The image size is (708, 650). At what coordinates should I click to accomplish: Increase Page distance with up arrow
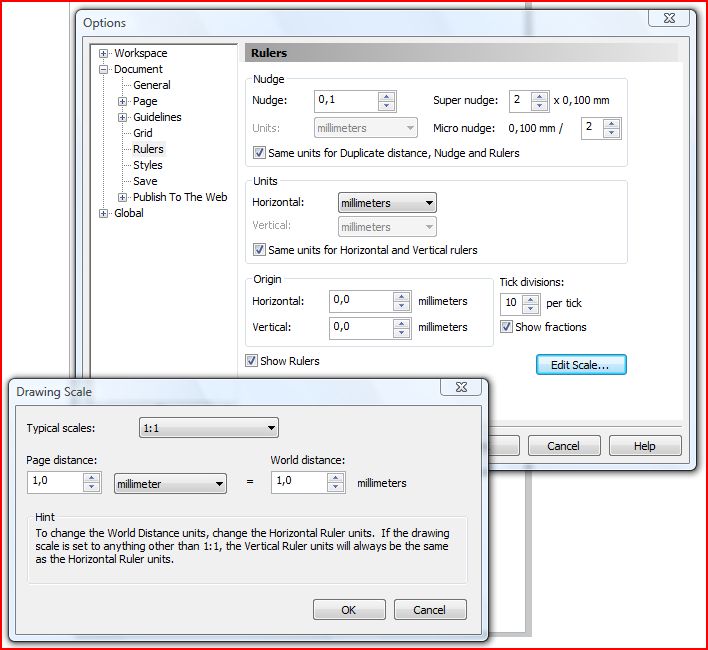tap(92, 478)
